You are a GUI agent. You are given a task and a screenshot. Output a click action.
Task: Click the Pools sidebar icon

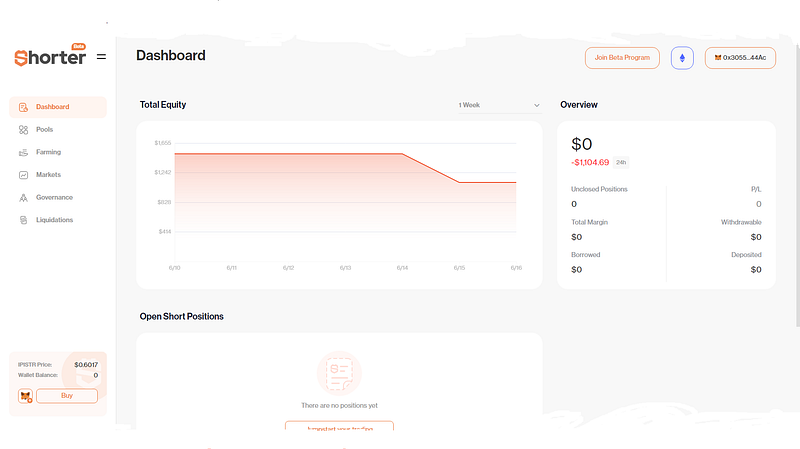(x=23, y=130)
